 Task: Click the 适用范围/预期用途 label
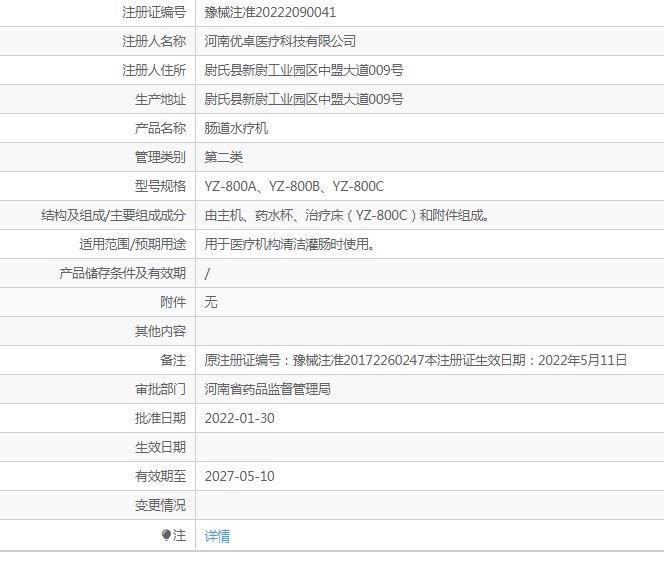click(x=133, y=244)
